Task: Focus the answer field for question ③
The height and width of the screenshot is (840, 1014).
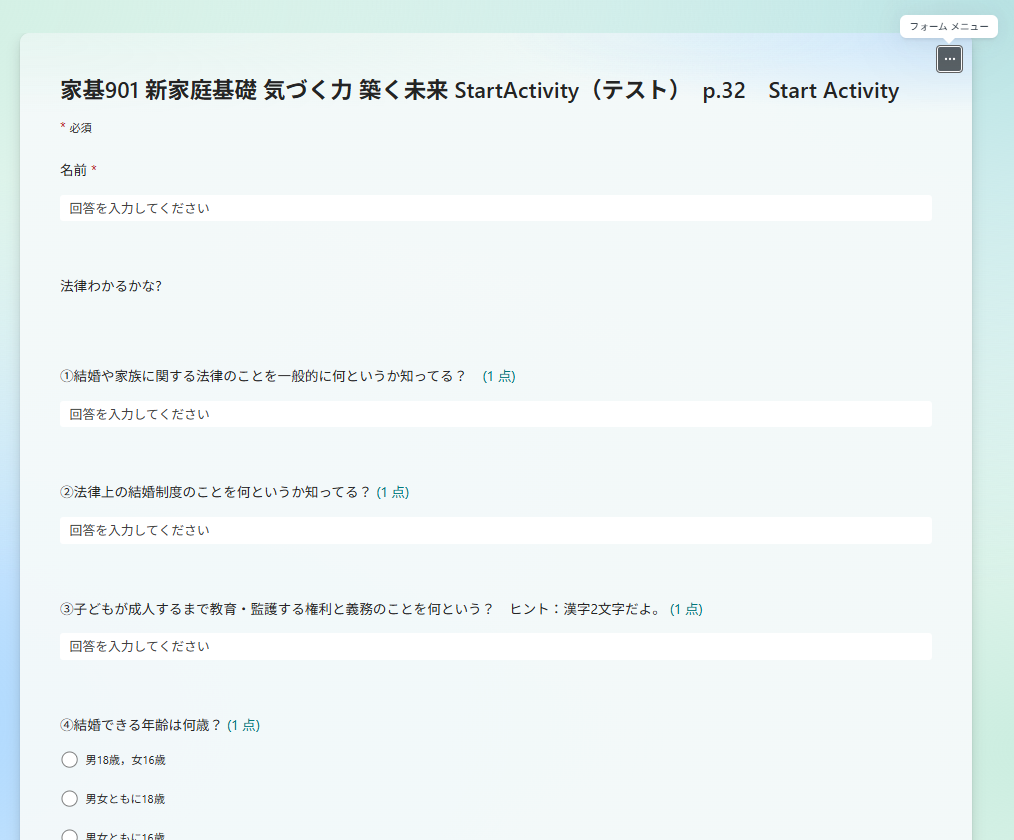Action: pyautogui.click(x=495, y=647)
